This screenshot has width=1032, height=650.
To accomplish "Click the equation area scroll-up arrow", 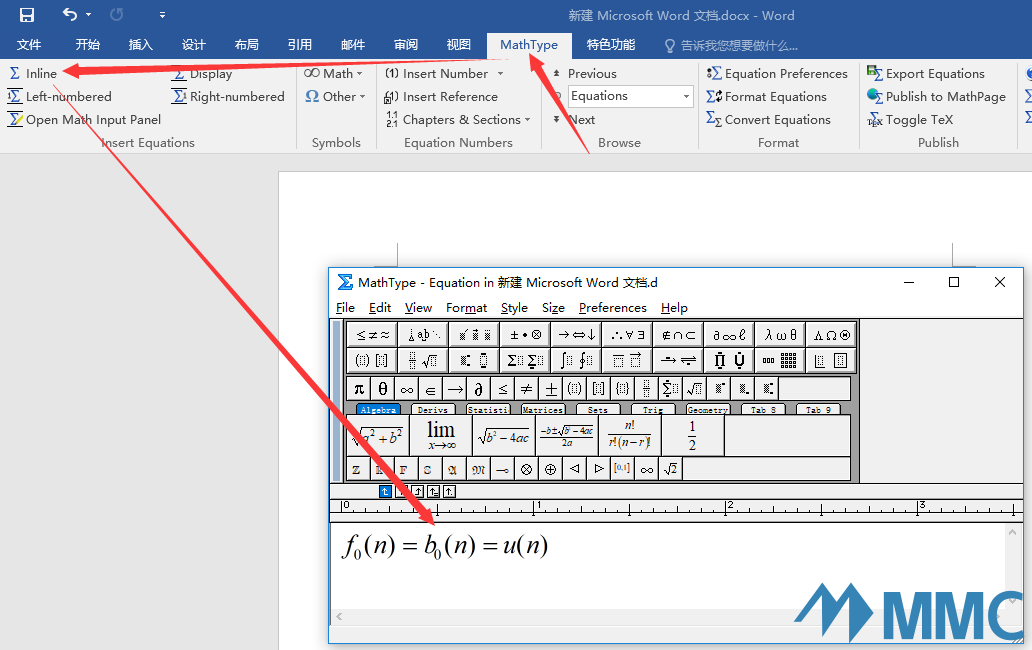I will tap(1012, 532).
